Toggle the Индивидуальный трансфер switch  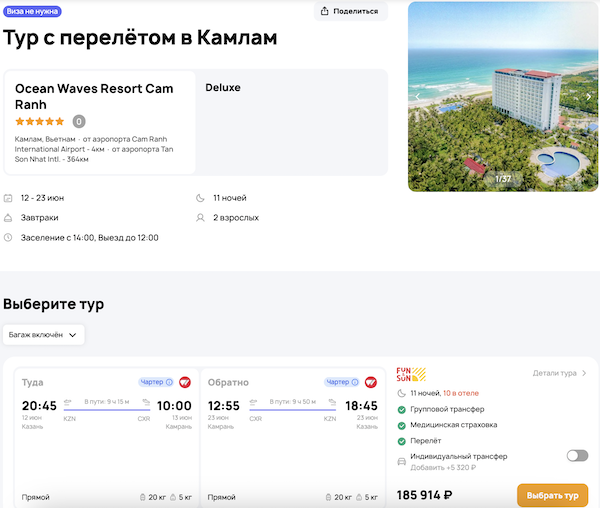click(x=577, y=455)
